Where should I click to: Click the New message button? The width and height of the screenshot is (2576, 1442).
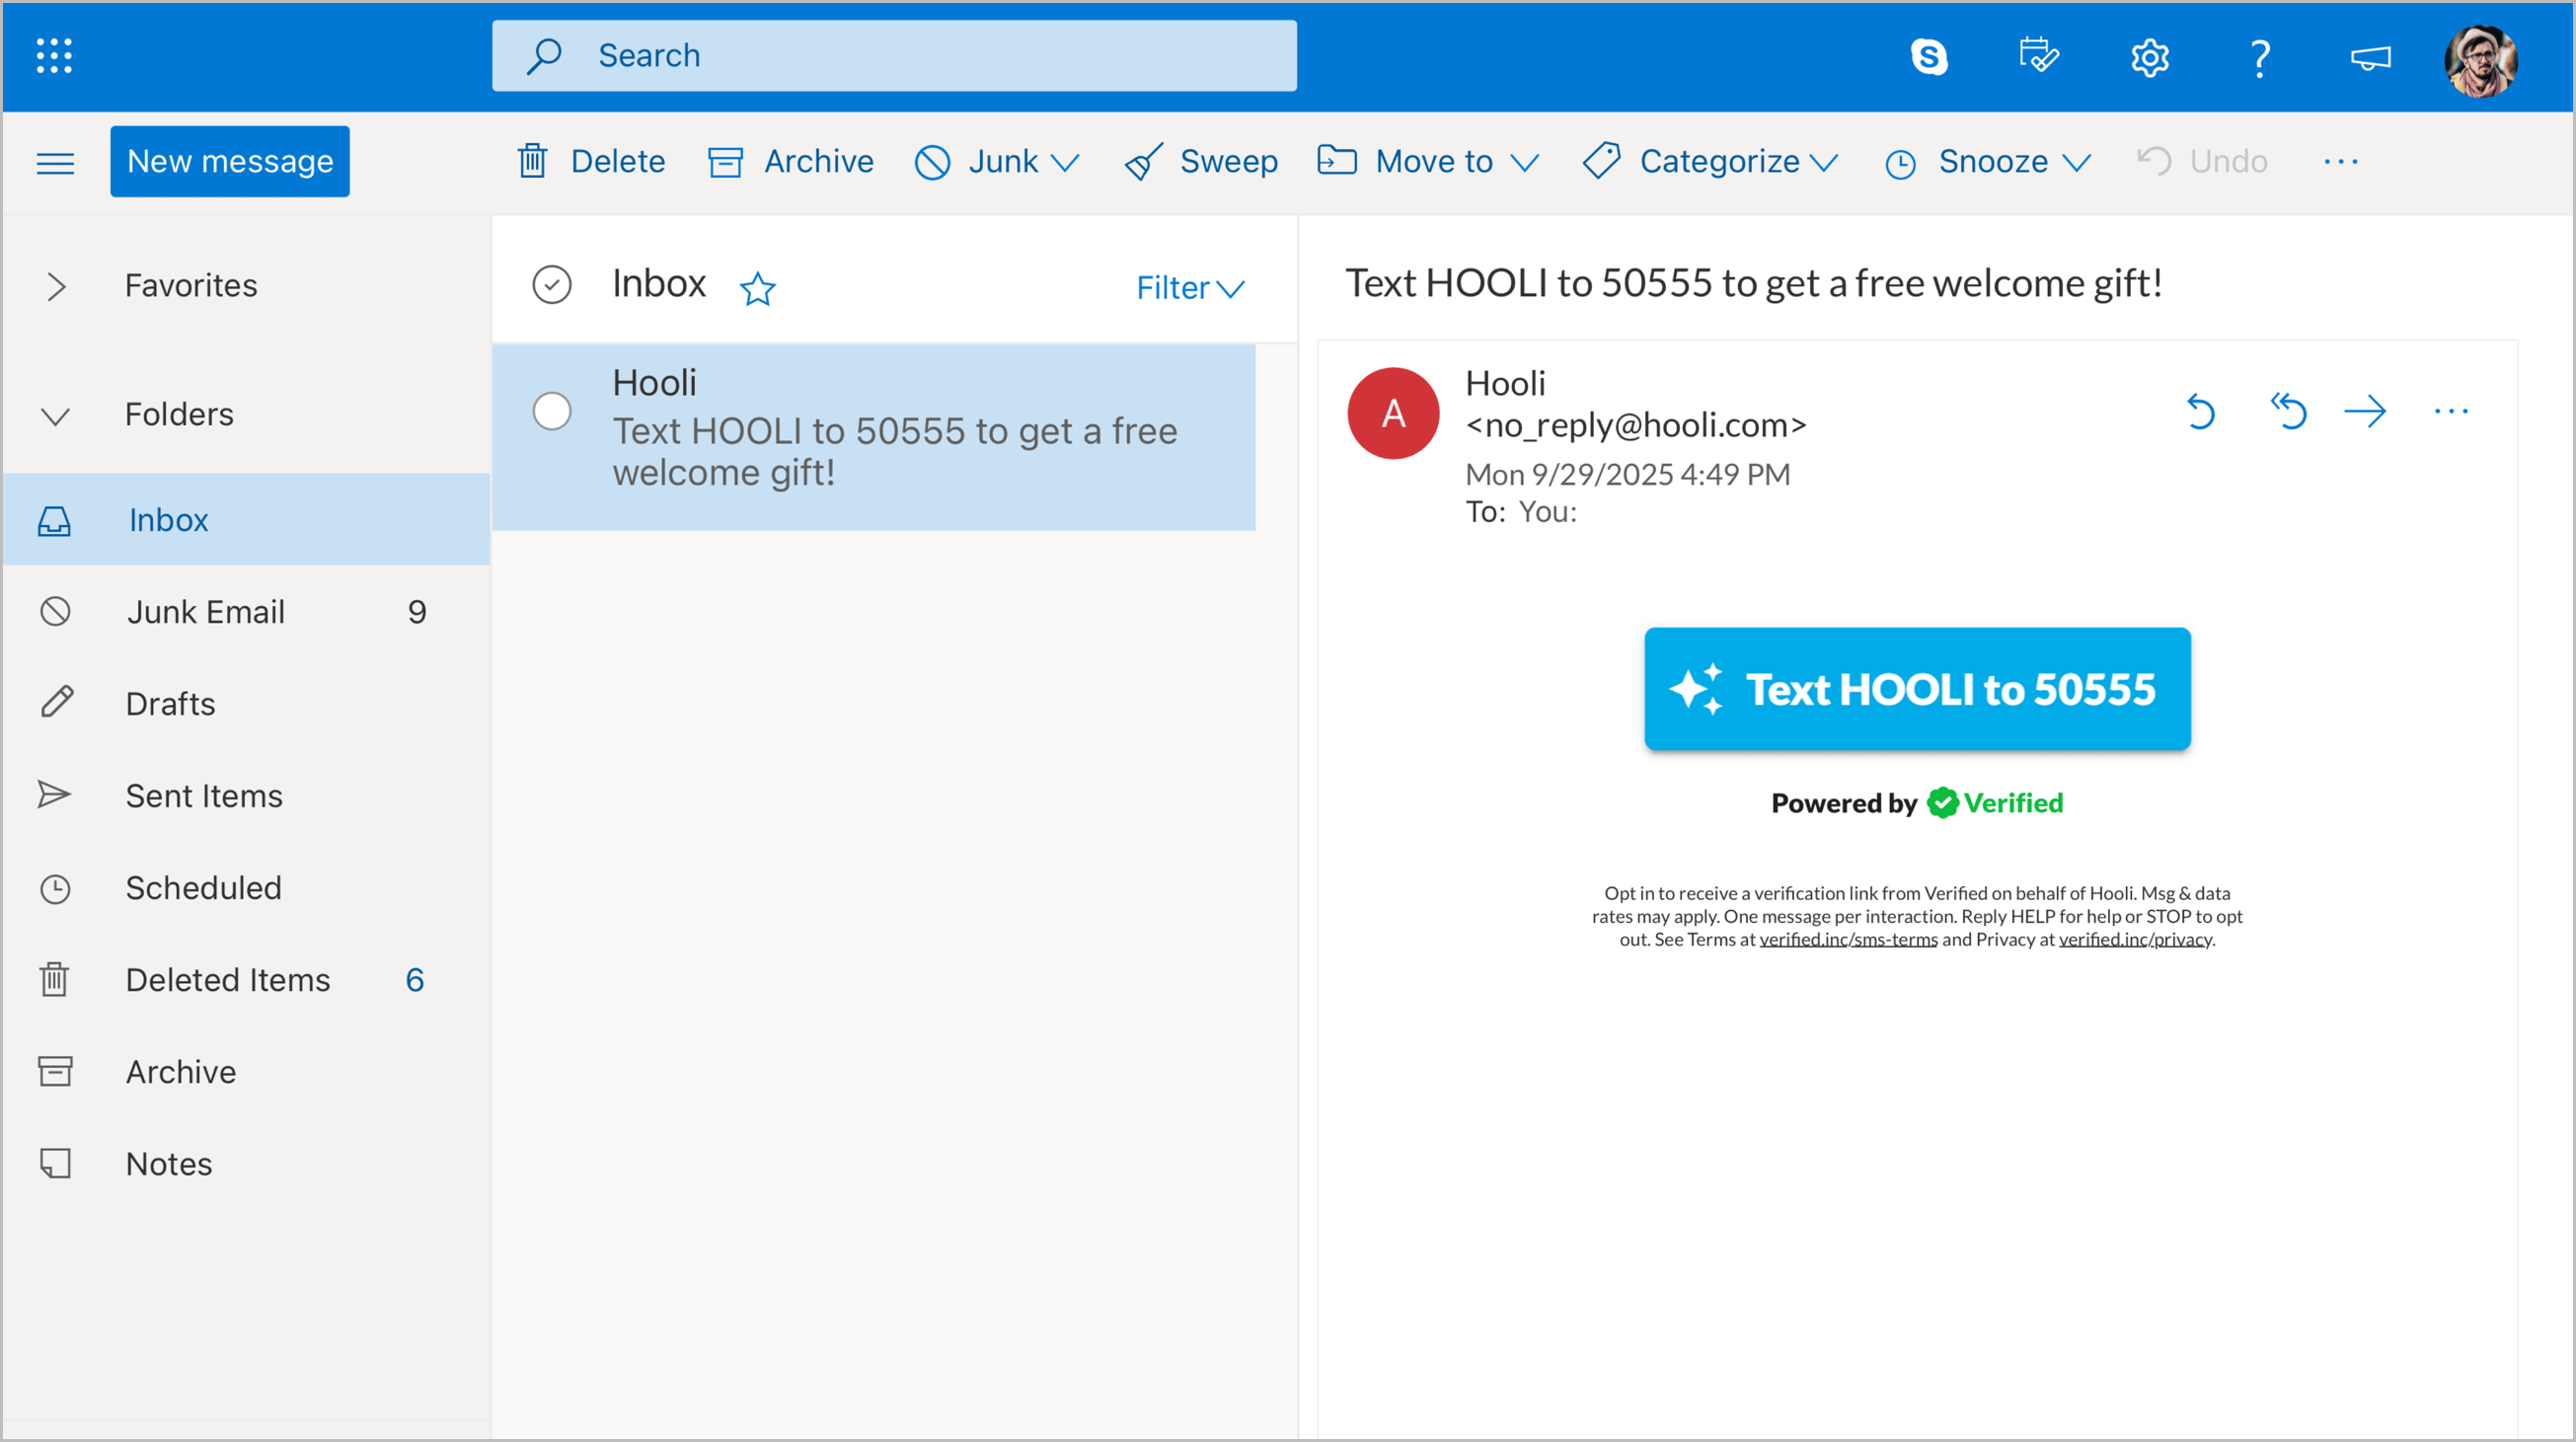click(230, 161)
